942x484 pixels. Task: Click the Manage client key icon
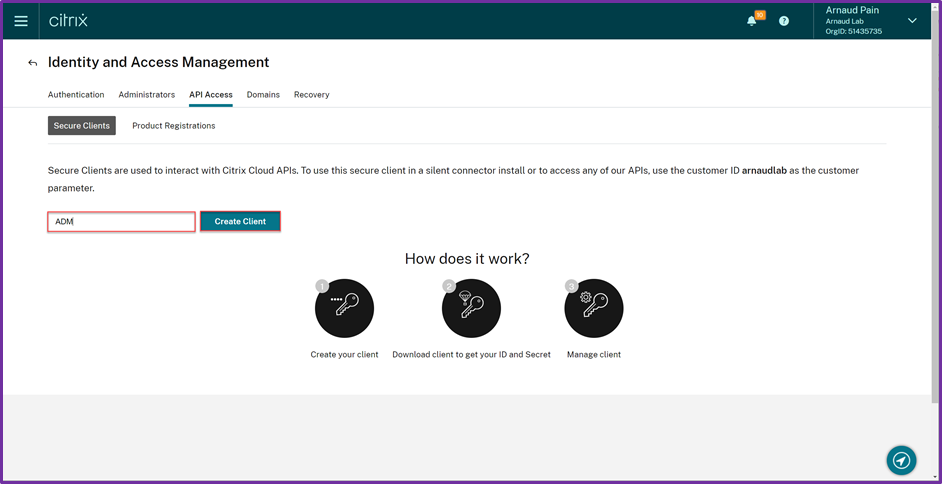(x=594, y=309)
